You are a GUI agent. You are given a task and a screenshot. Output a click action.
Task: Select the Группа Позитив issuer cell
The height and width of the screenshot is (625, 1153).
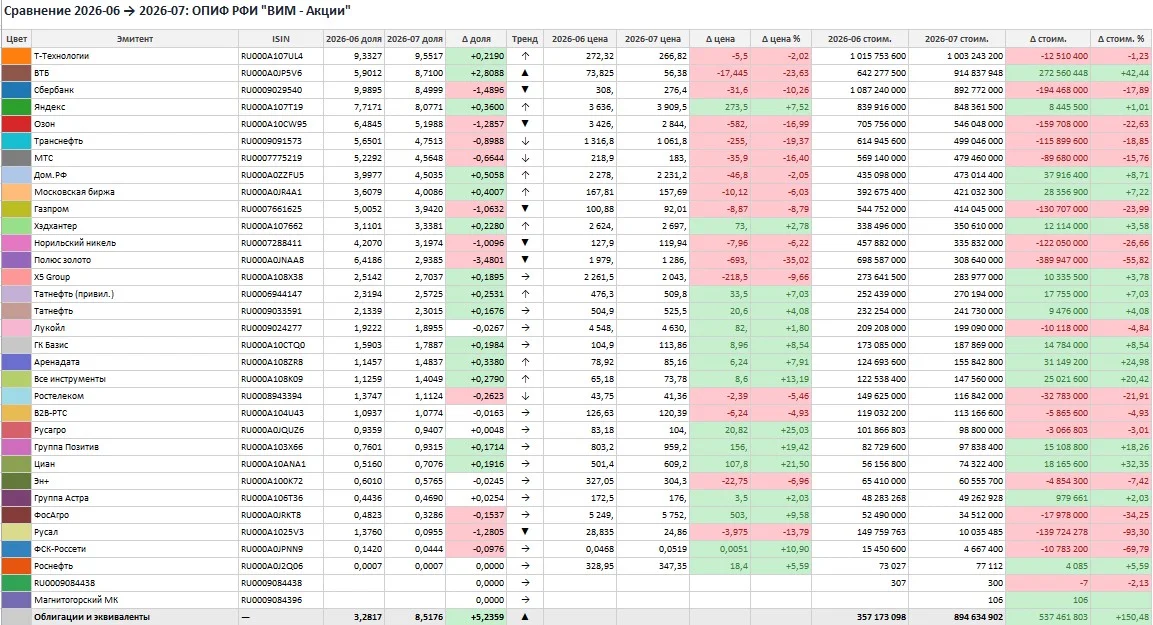tap(135, 446)
